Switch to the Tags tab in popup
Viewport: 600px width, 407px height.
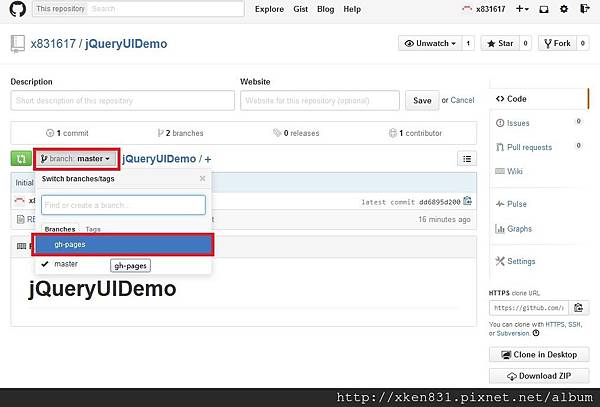tap(93, 229)
